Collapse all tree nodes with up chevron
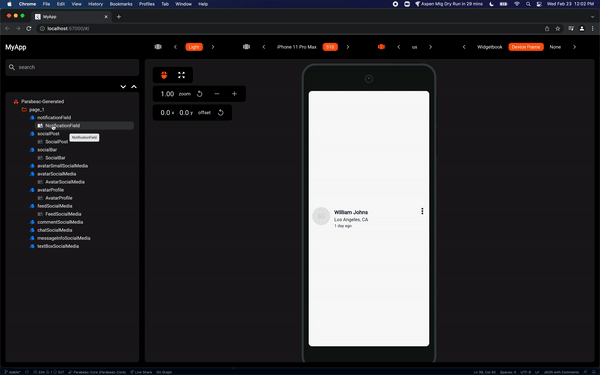Screen dimensions: 600x375 [x=134, y=86]
